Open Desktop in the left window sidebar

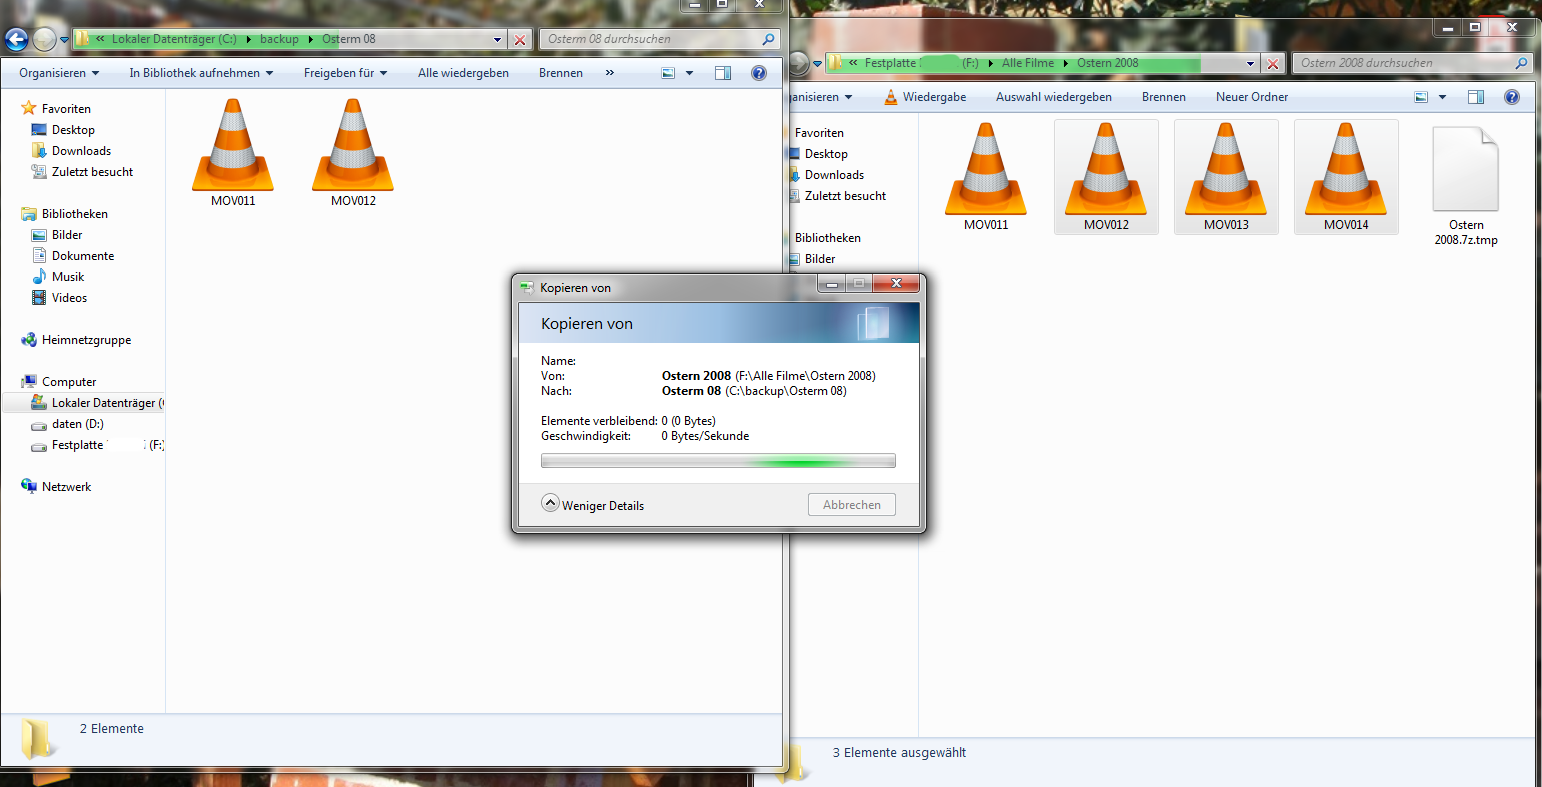73,130
